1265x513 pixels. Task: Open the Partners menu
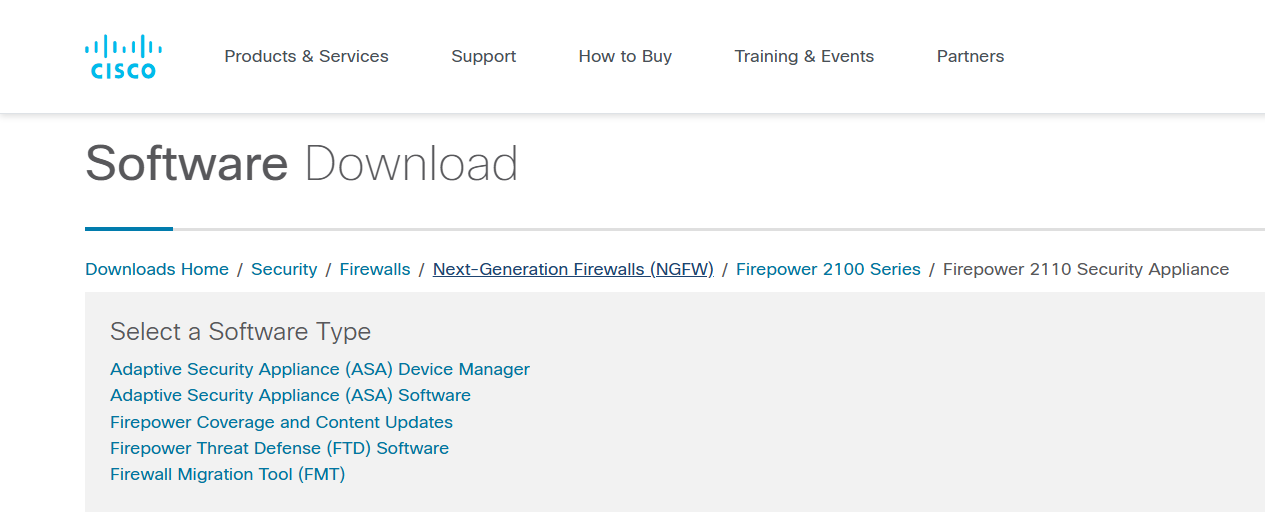[x=970, y=56]
